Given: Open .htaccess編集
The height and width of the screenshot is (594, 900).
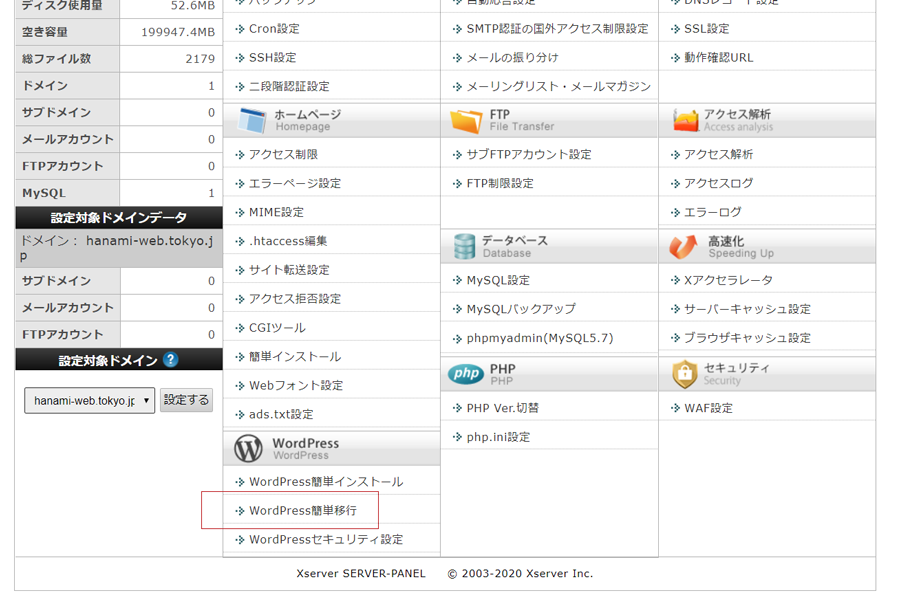Looking at the screenshot, I should (x=288, y=241).
